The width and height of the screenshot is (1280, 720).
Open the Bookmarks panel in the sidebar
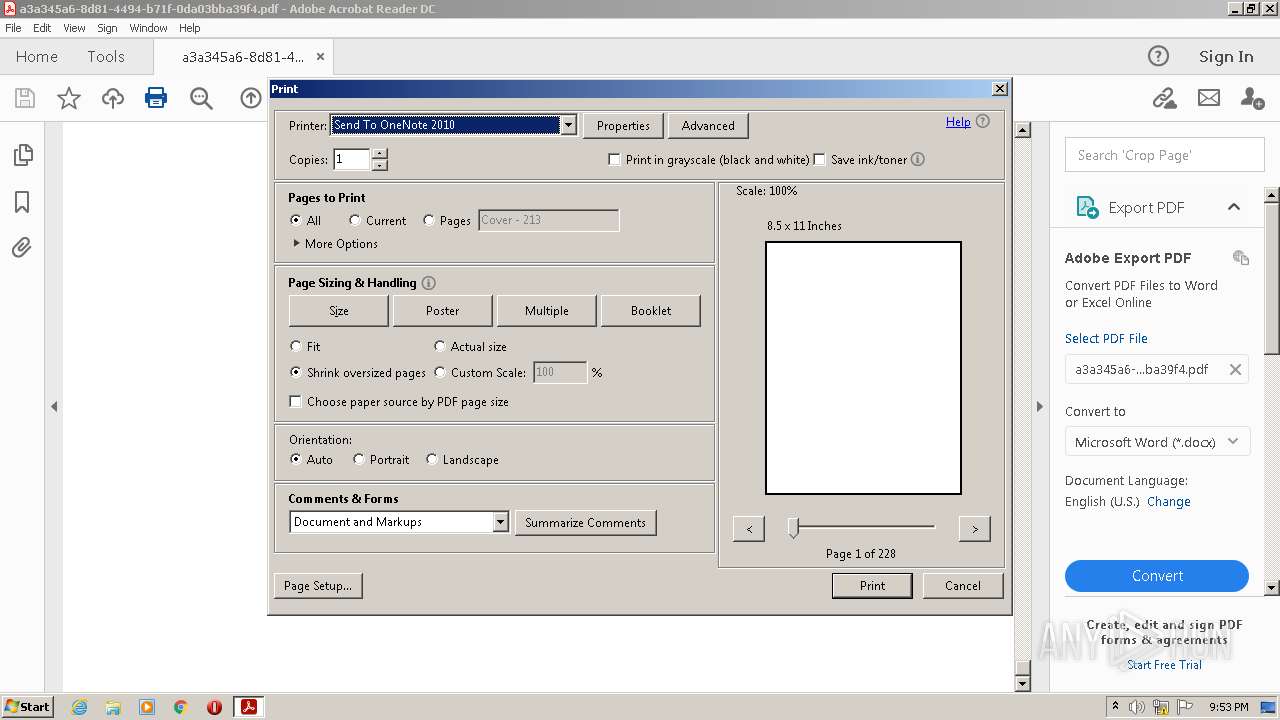tap(22, 202)
